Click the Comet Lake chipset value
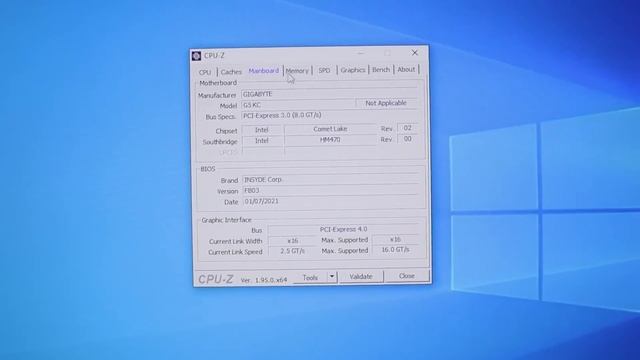Screen dimensions: 640x360 point(330,129)
